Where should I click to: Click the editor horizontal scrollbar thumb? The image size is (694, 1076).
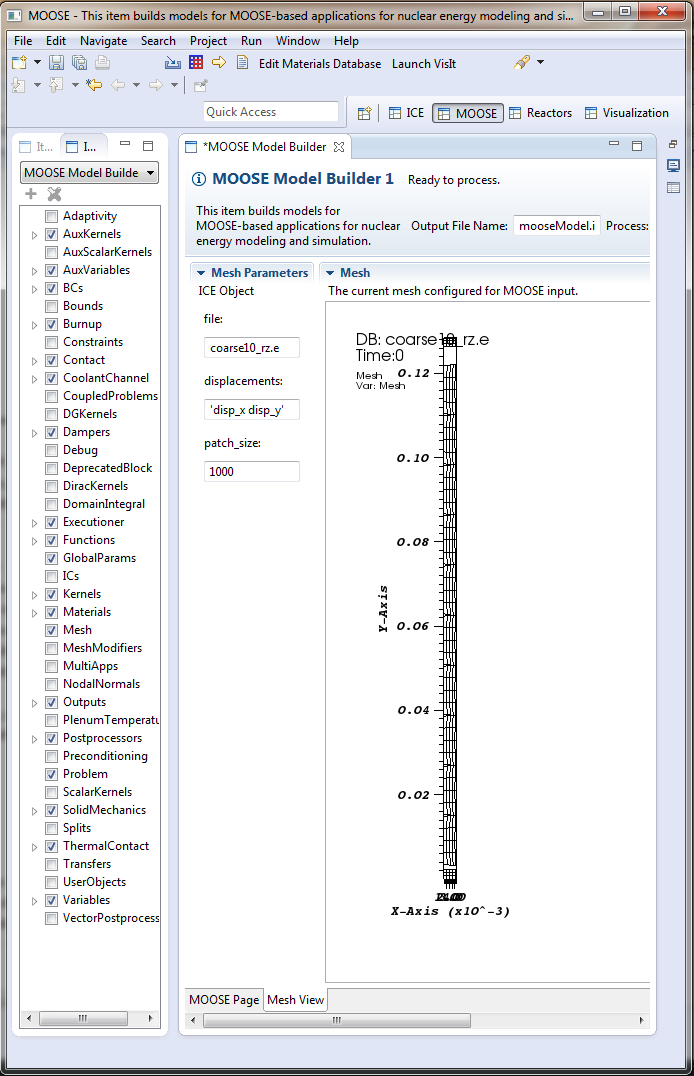tap(337, 1020)
